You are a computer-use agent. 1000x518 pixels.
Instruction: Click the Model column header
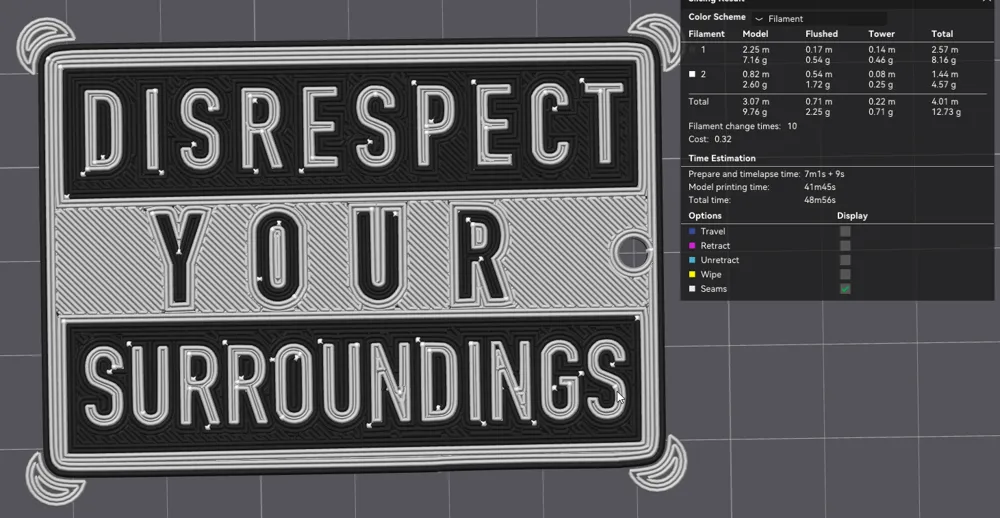point(755,34)
